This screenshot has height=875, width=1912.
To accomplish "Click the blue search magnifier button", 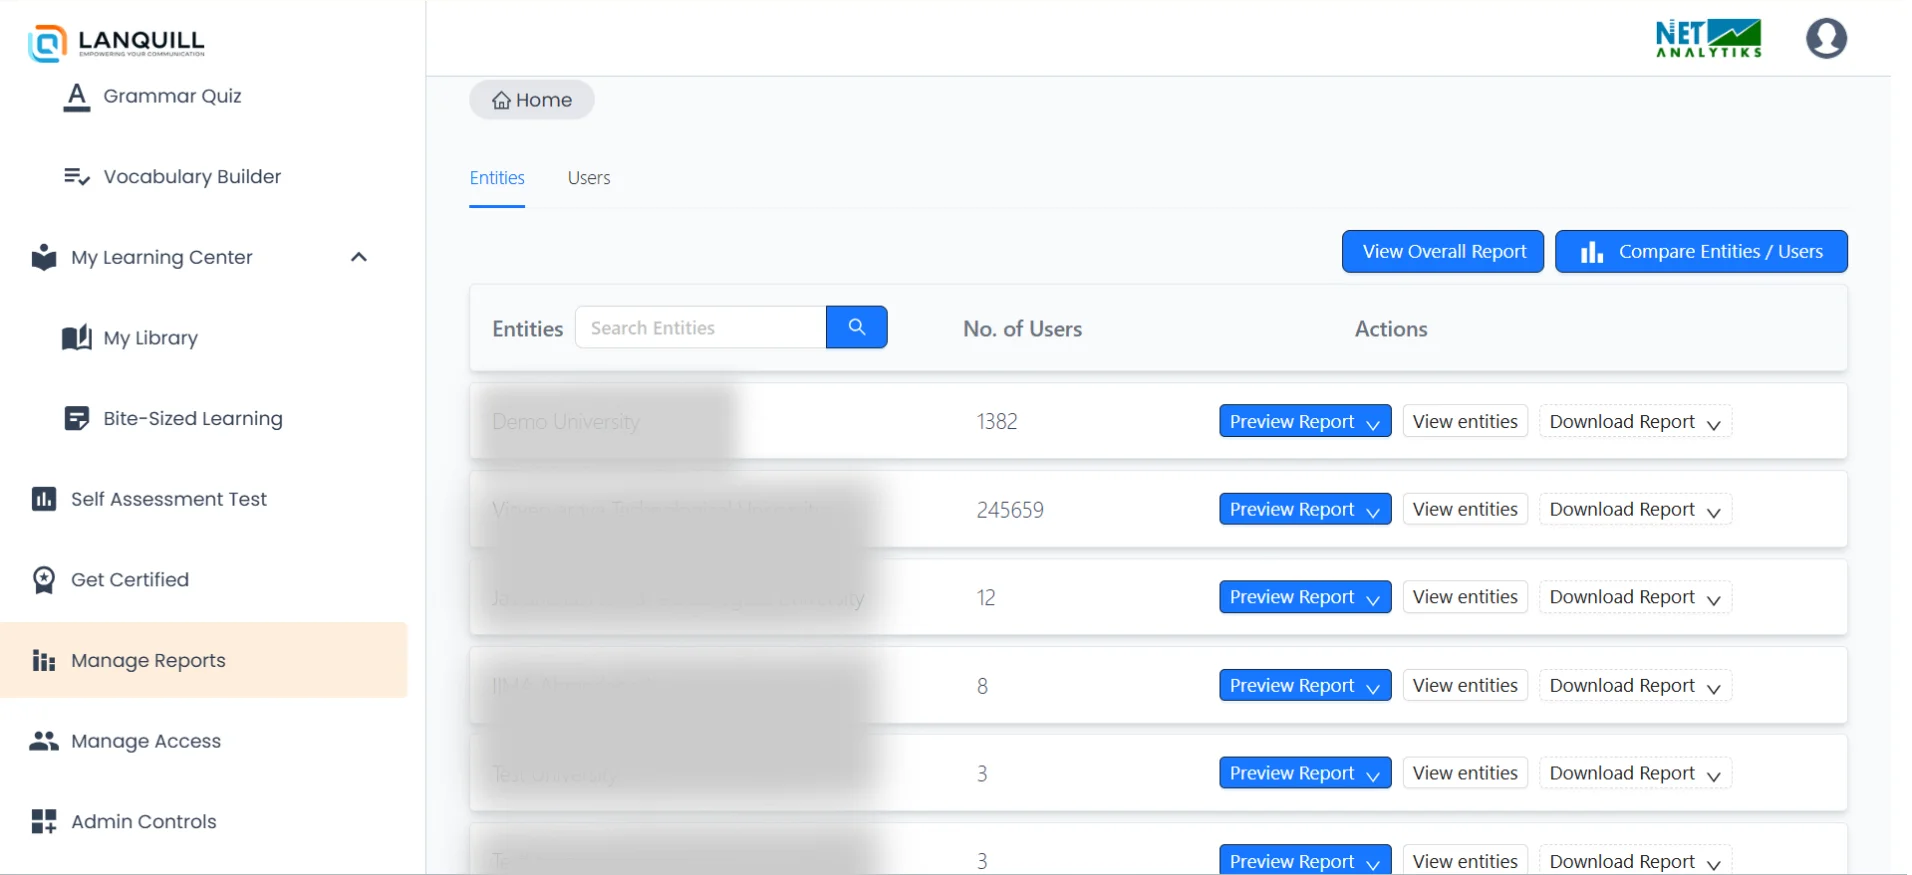I will tap(857, 327).
